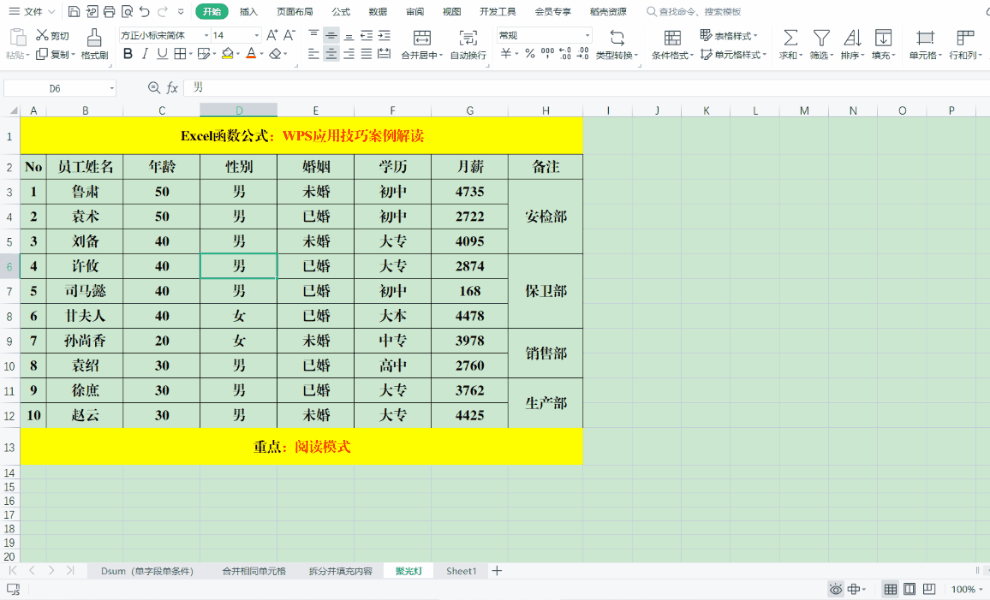Switch to the 插入 (Insert) ribbon tab
The width and height of the screenshot is (990, 600).
tap(249, 12)
